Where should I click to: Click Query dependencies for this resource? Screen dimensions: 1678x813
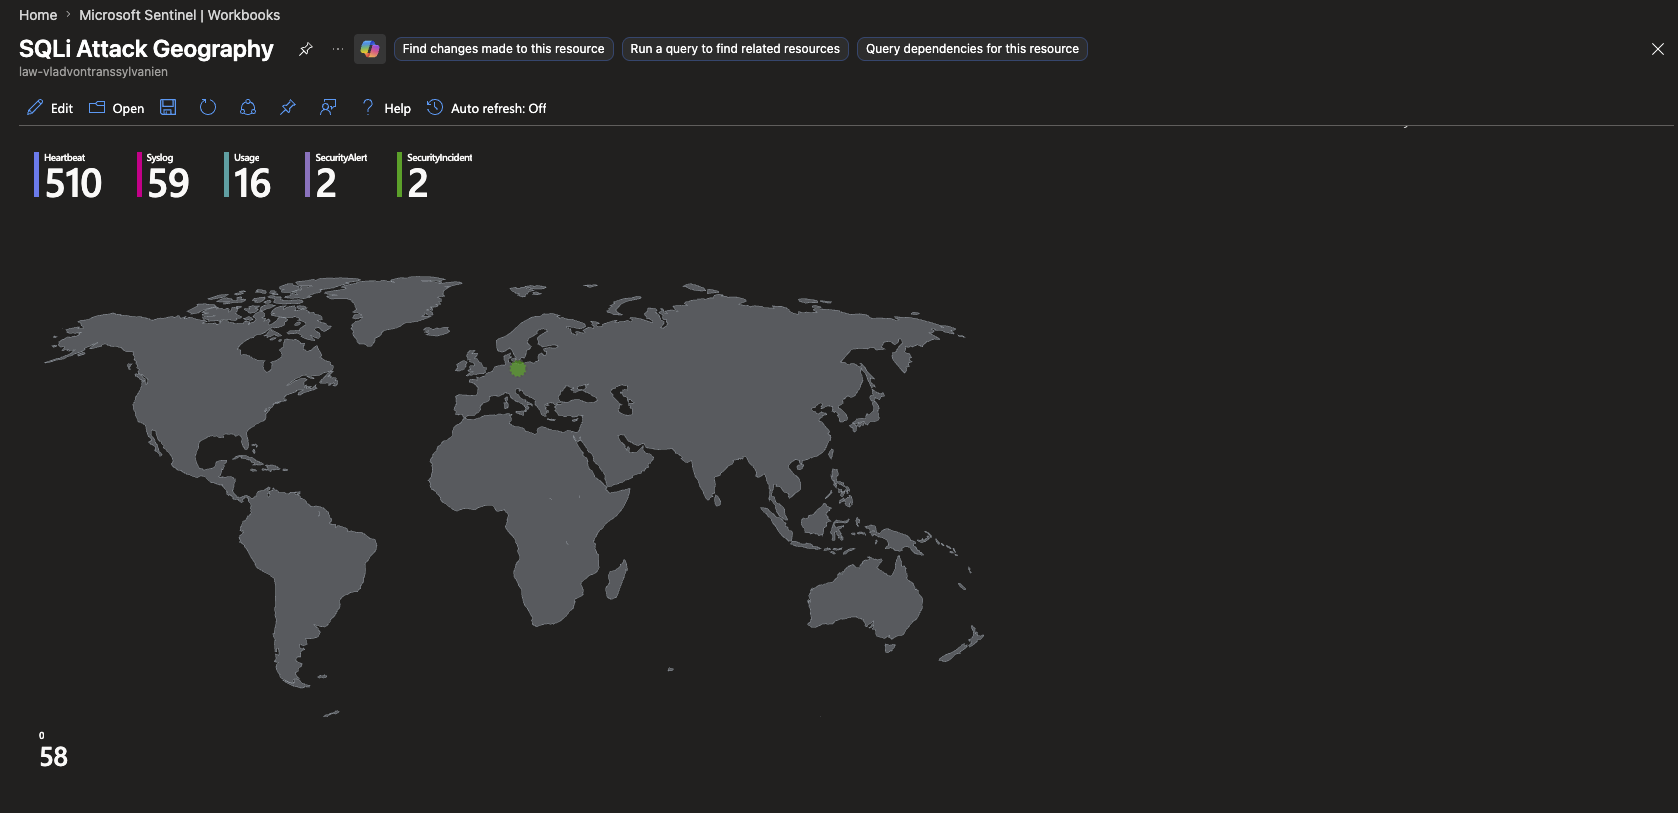(x=972, y=49)
